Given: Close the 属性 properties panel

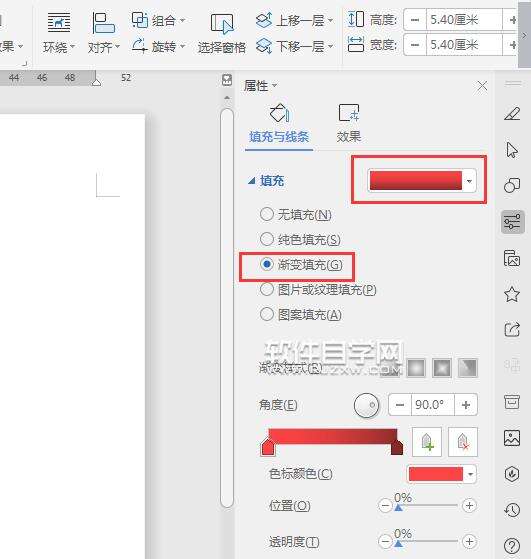Looking at the screenshot, I should [482, 86].
